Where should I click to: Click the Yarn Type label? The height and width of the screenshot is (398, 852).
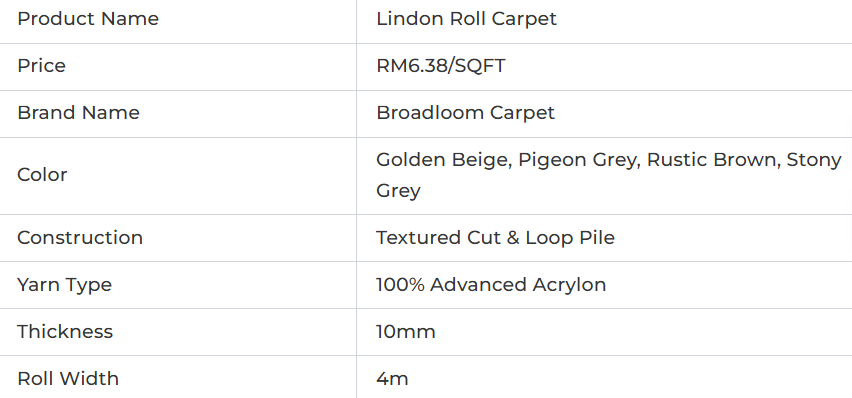pyautogui.click(x=64, y=285)
